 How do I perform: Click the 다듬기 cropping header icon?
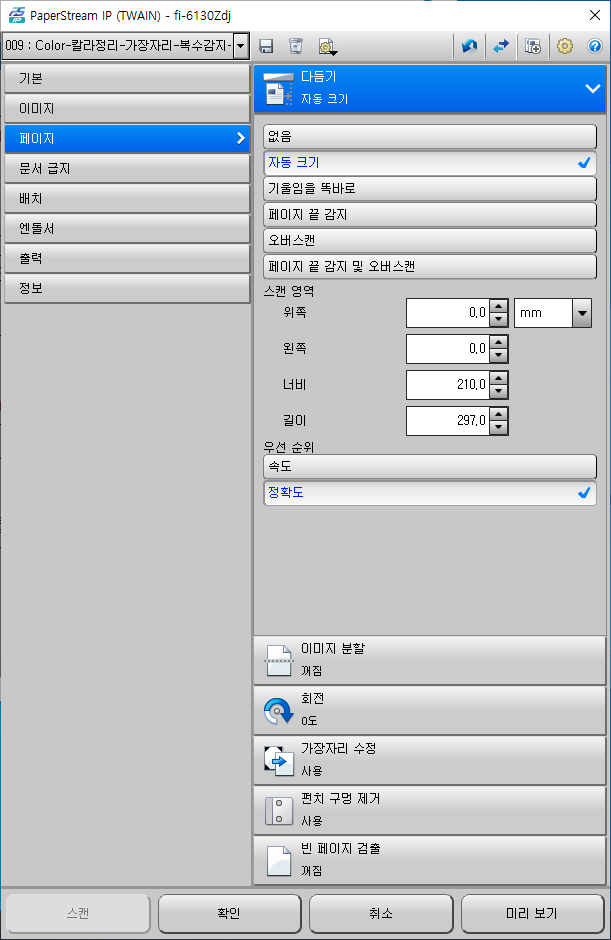279,89
